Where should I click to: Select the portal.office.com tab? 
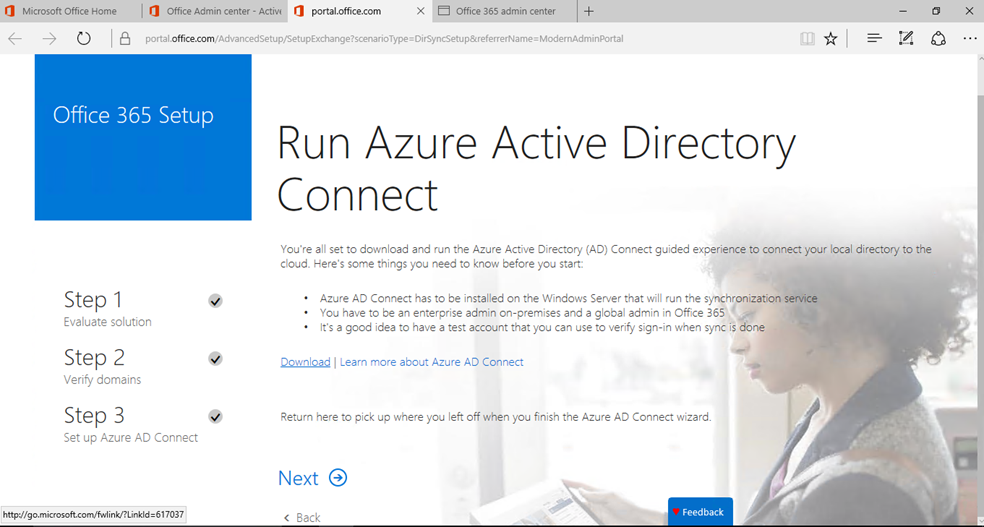[x=360, y=11]
